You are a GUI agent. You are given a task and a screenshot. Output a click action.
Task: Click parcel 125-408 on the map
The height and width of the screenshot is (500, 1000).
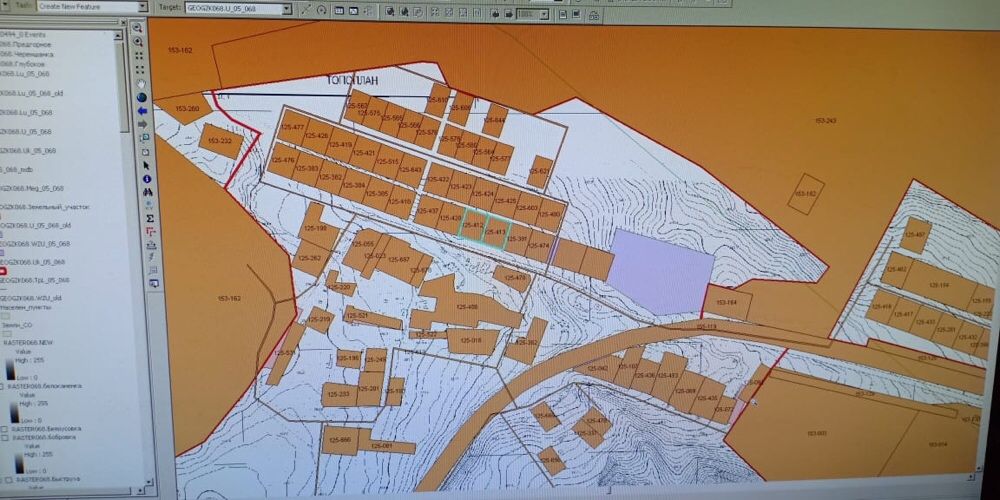pyautogui.click(x=469, y=307)
